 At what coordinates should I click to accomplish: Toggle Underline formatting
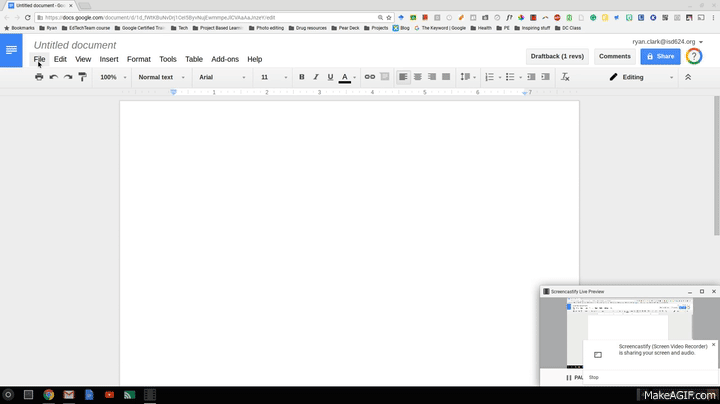coord(330,77)
